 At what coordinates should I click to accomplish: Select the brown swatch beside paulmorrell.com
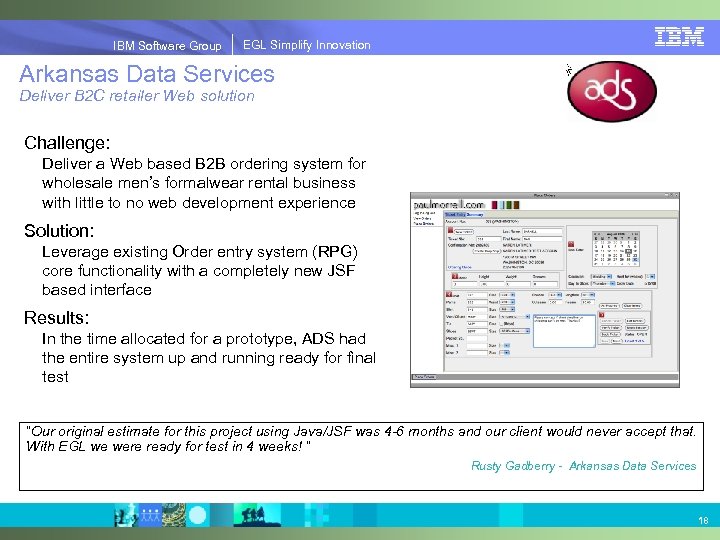click(x=516, y=205)
